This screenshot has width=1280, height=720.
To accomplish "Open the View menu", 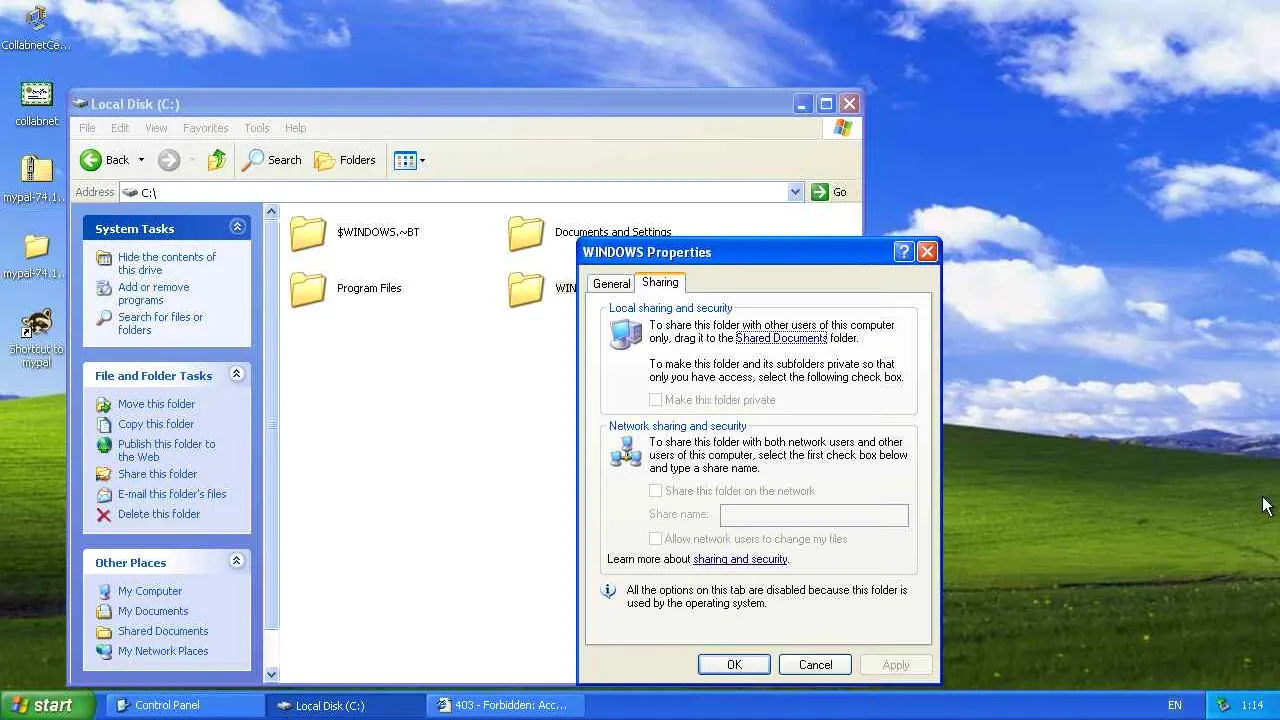I will coord(156,128).
